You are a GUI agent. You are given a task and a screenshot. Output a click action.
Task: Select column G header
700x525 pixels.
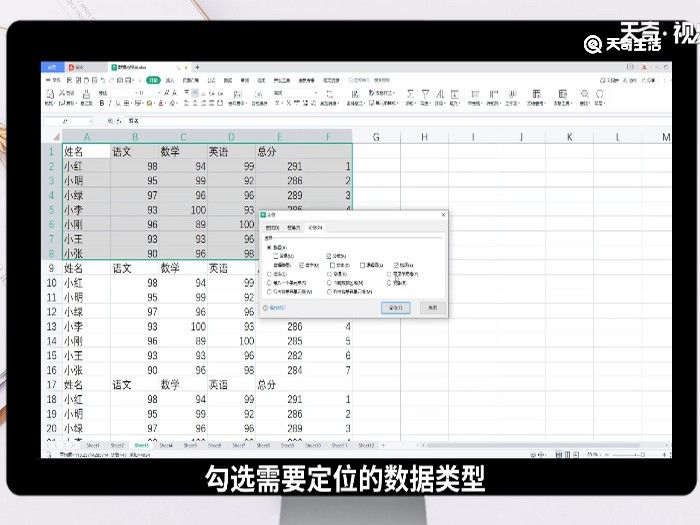pos(376,137)
